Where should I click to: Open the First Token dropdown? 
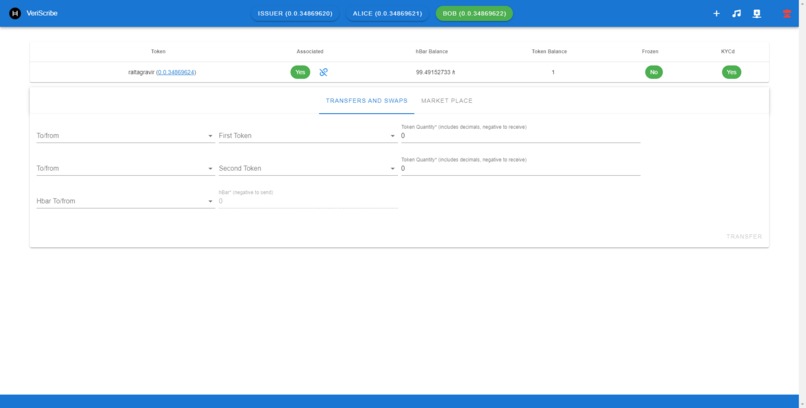coord(307,136)
